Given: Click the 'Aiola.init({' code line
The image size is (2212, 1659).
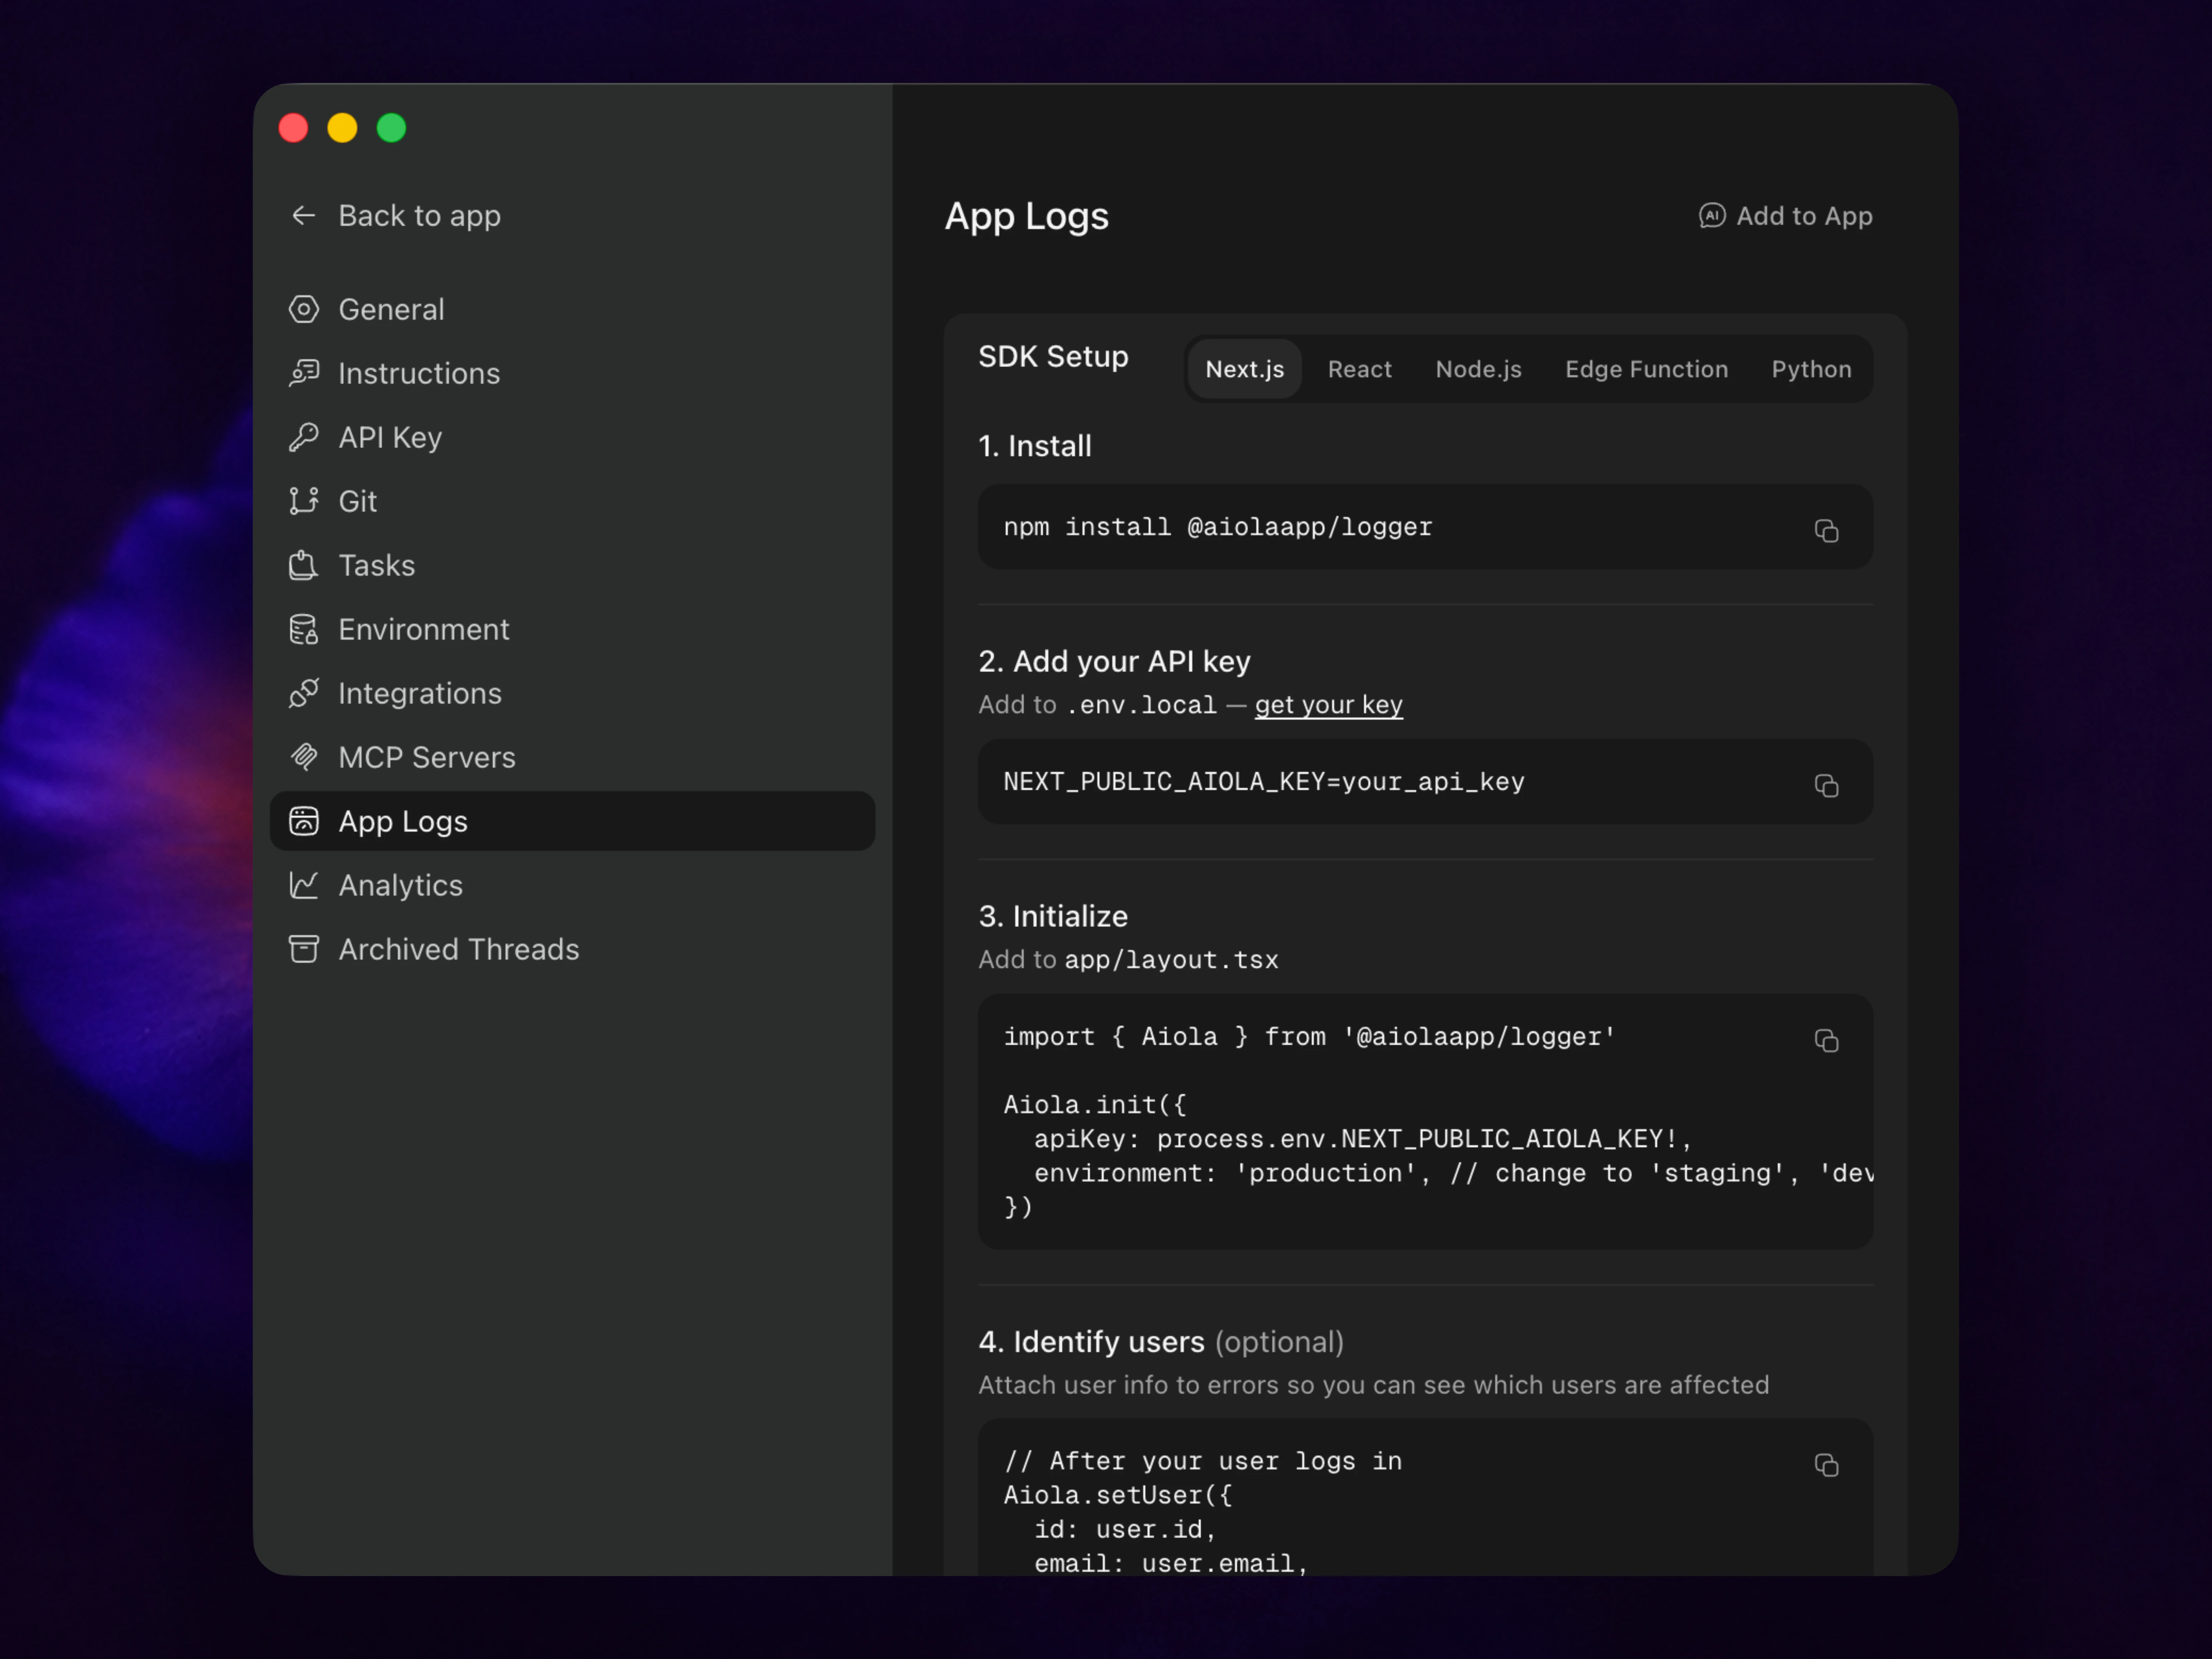Looking at the screenshot, I should pyautogui.click(x=1095, y=1105).
